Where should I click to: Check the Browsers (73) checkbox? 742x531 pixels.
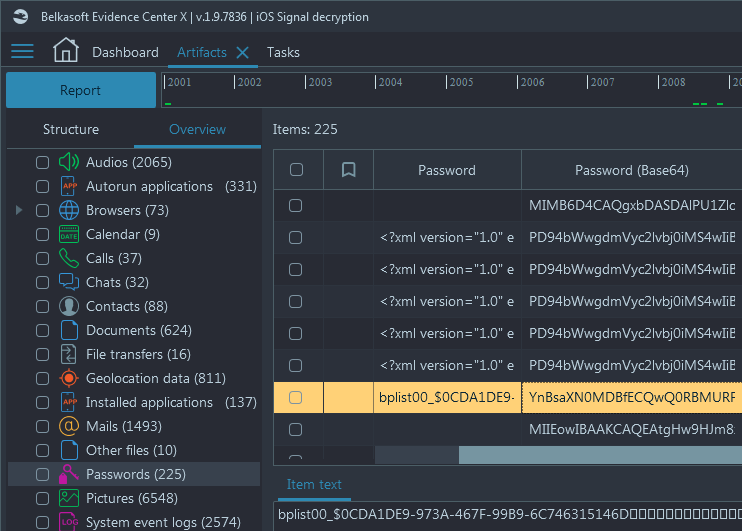pos(43,210)
